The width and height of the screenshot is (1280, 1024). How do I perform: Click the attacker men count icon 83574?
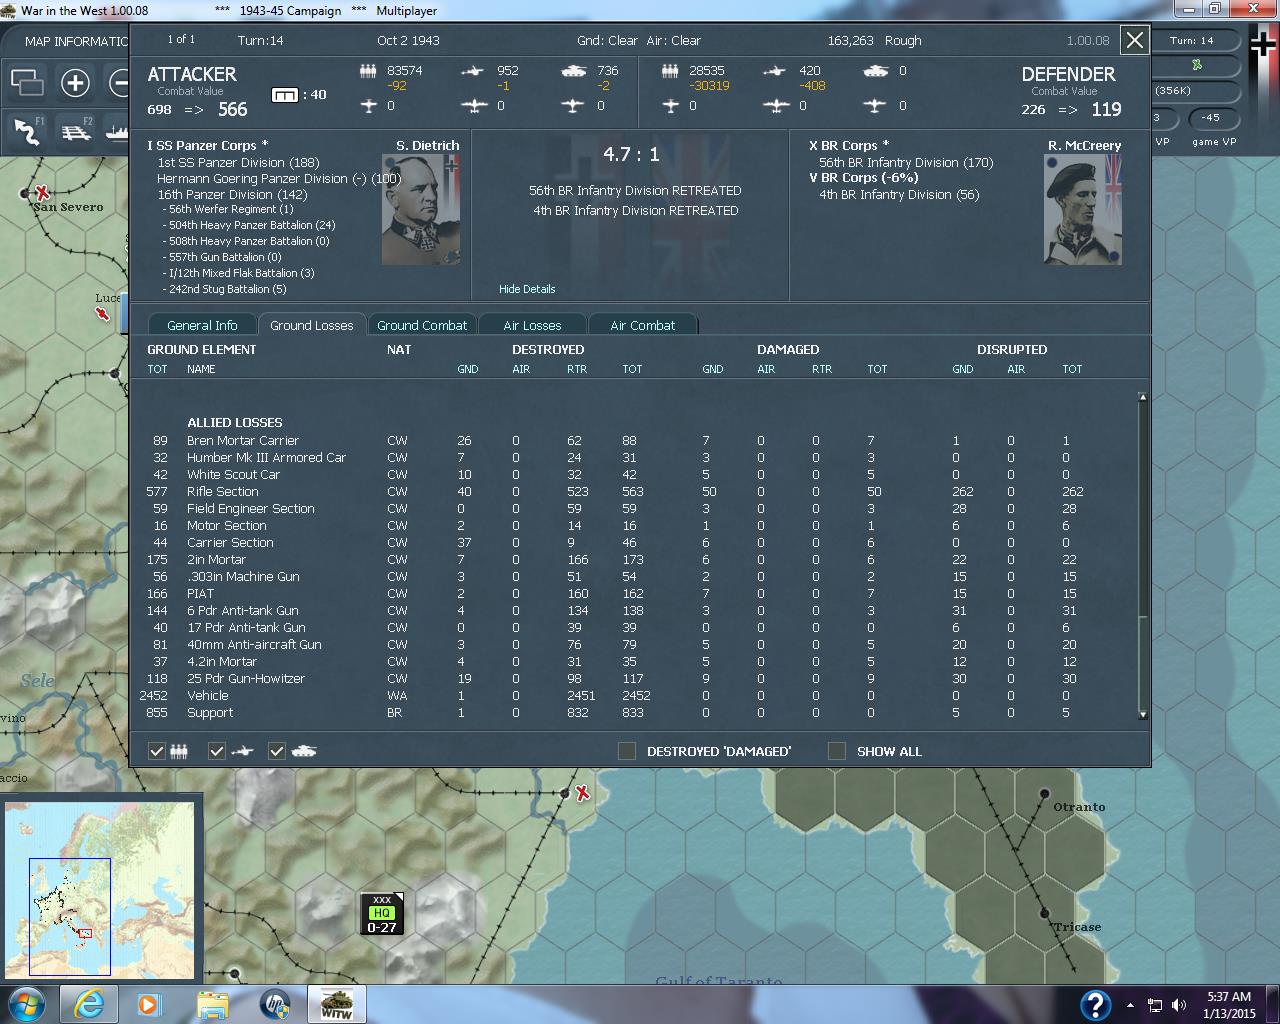[x=368, y=71]
